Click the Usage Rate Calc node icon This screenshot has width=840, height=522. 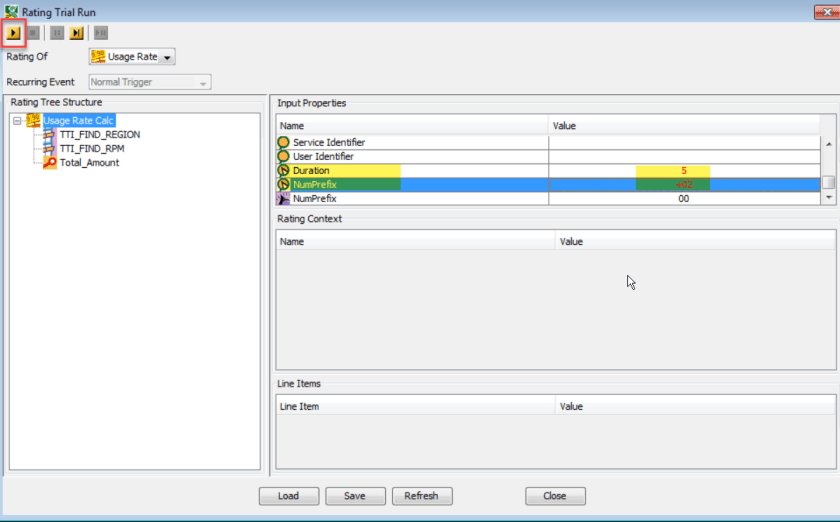[x=33, y=120]
